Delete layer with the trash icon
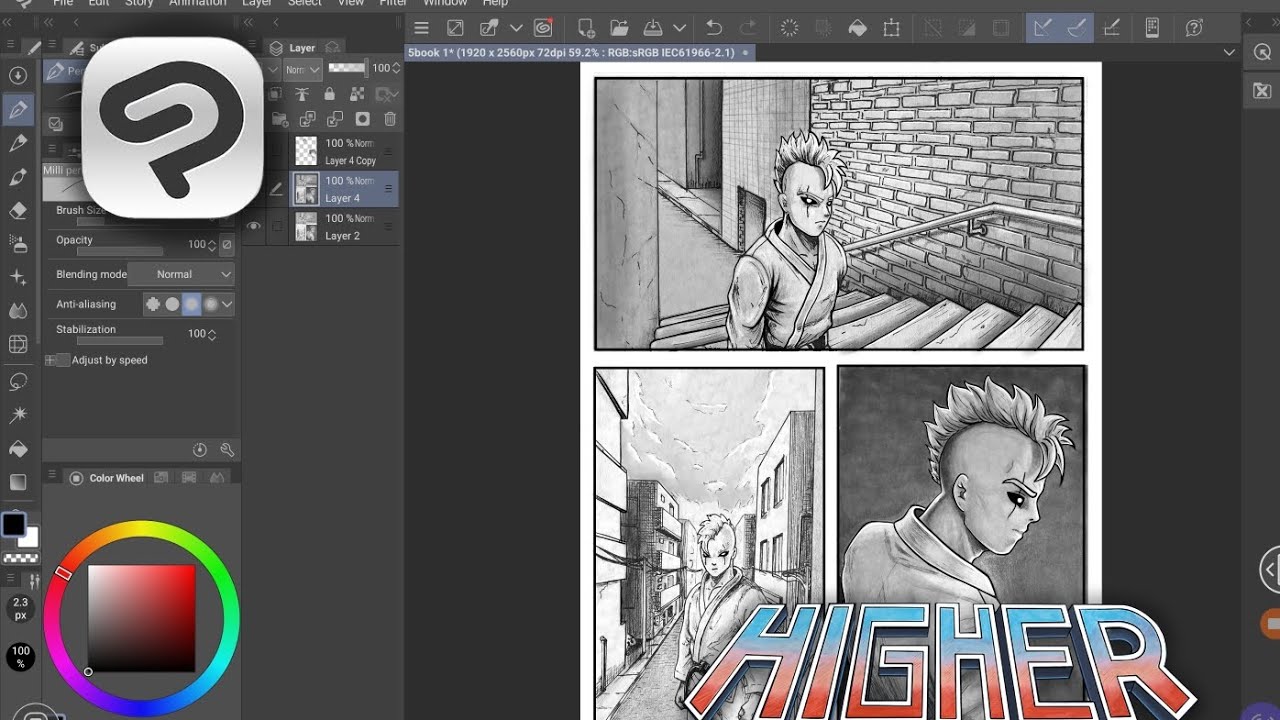Image resolution: width=1280 pixels, height=720 pixels. click(390, 119)
